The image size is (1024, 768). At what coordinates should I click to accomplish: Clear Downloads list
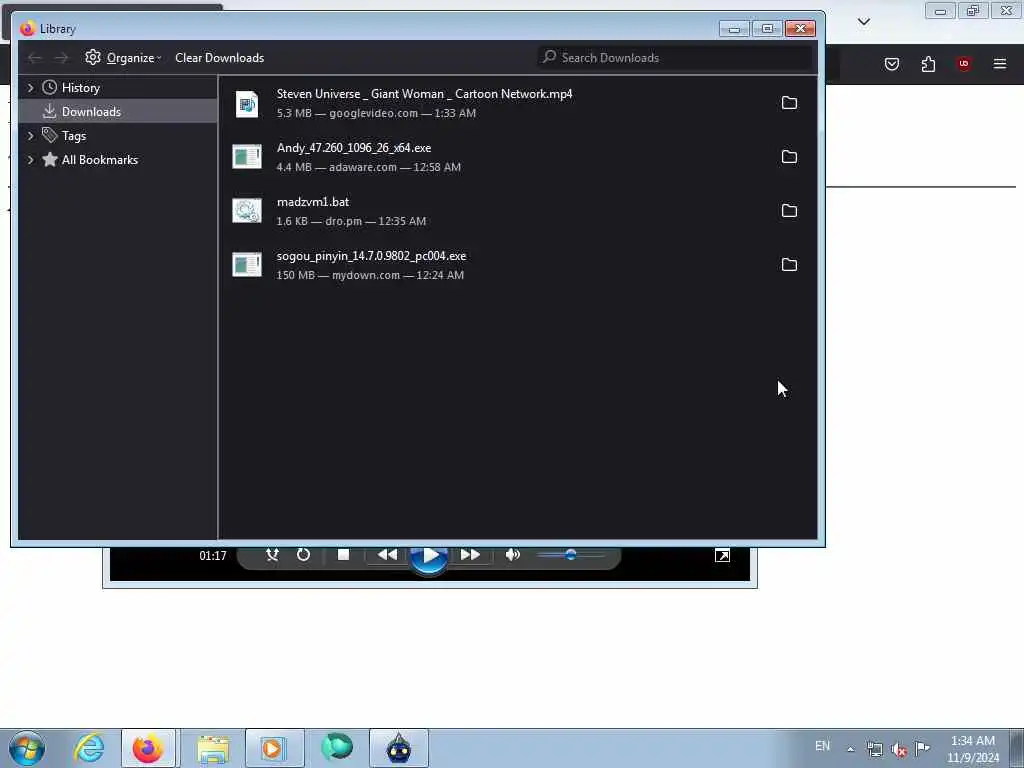click(219, 57)
